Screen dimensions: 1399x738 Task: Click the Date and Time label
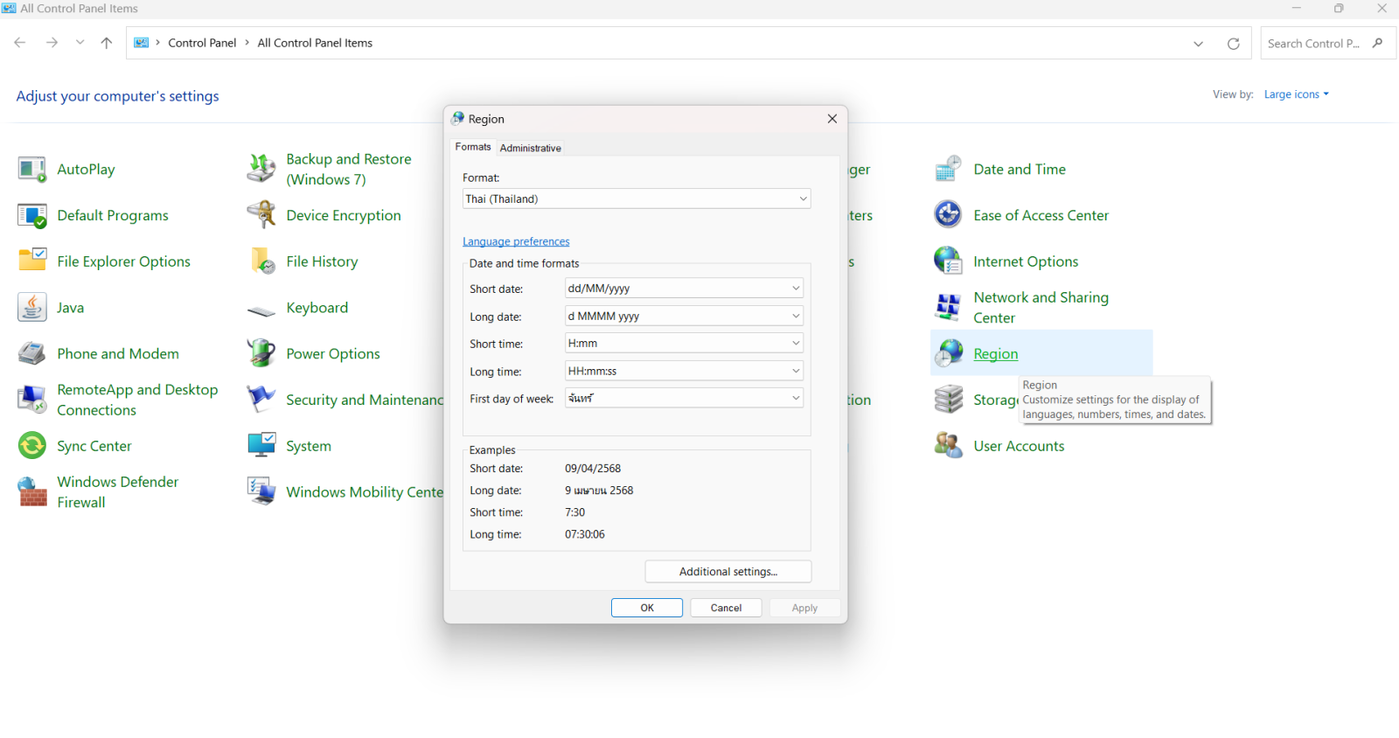click(1020, 170)
